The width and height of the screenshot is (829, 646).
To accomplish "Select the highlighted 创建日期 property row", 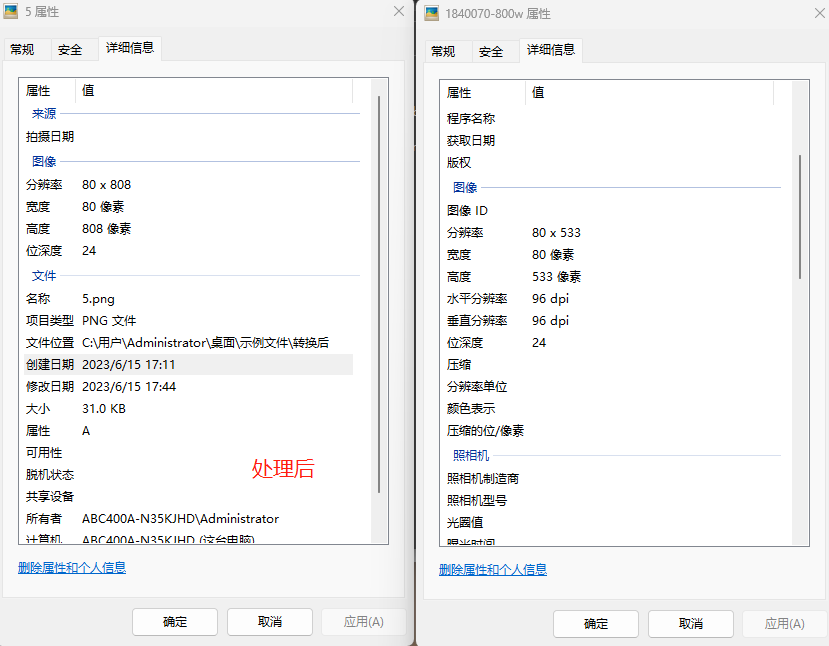I will (150, 364).
